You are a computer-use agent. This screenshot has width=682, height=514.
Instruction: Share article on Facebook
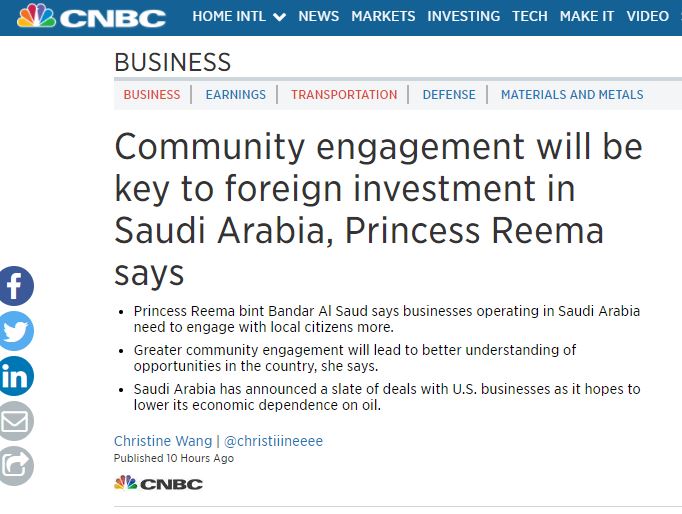[16, 286]
